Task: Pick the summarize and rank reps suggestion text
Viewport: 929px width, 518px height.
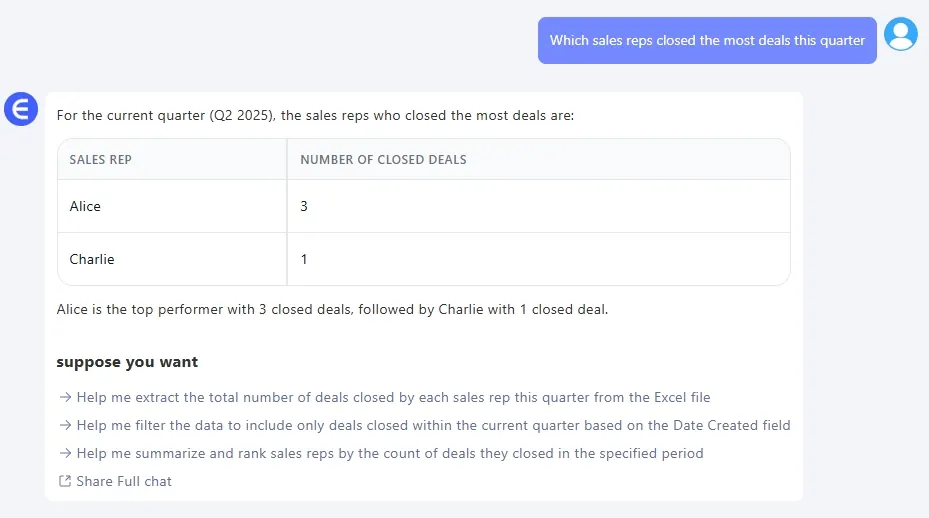Action: (390, 453)
